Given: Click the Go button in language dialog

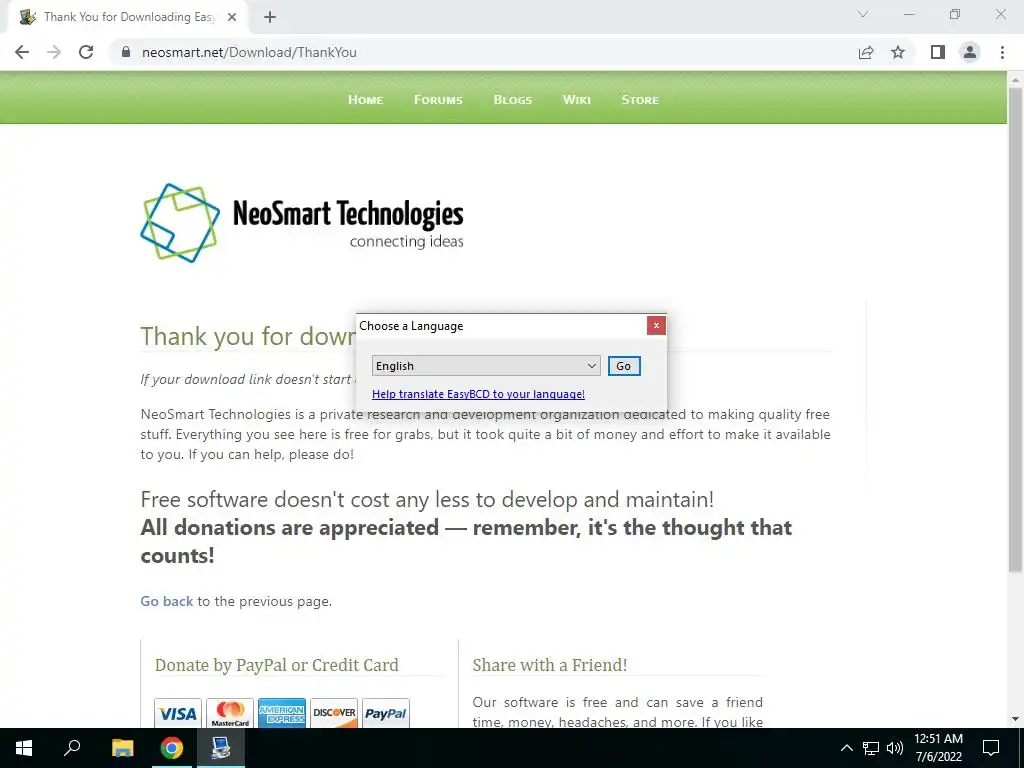Looking at the screenshot, I should (624, 366).
